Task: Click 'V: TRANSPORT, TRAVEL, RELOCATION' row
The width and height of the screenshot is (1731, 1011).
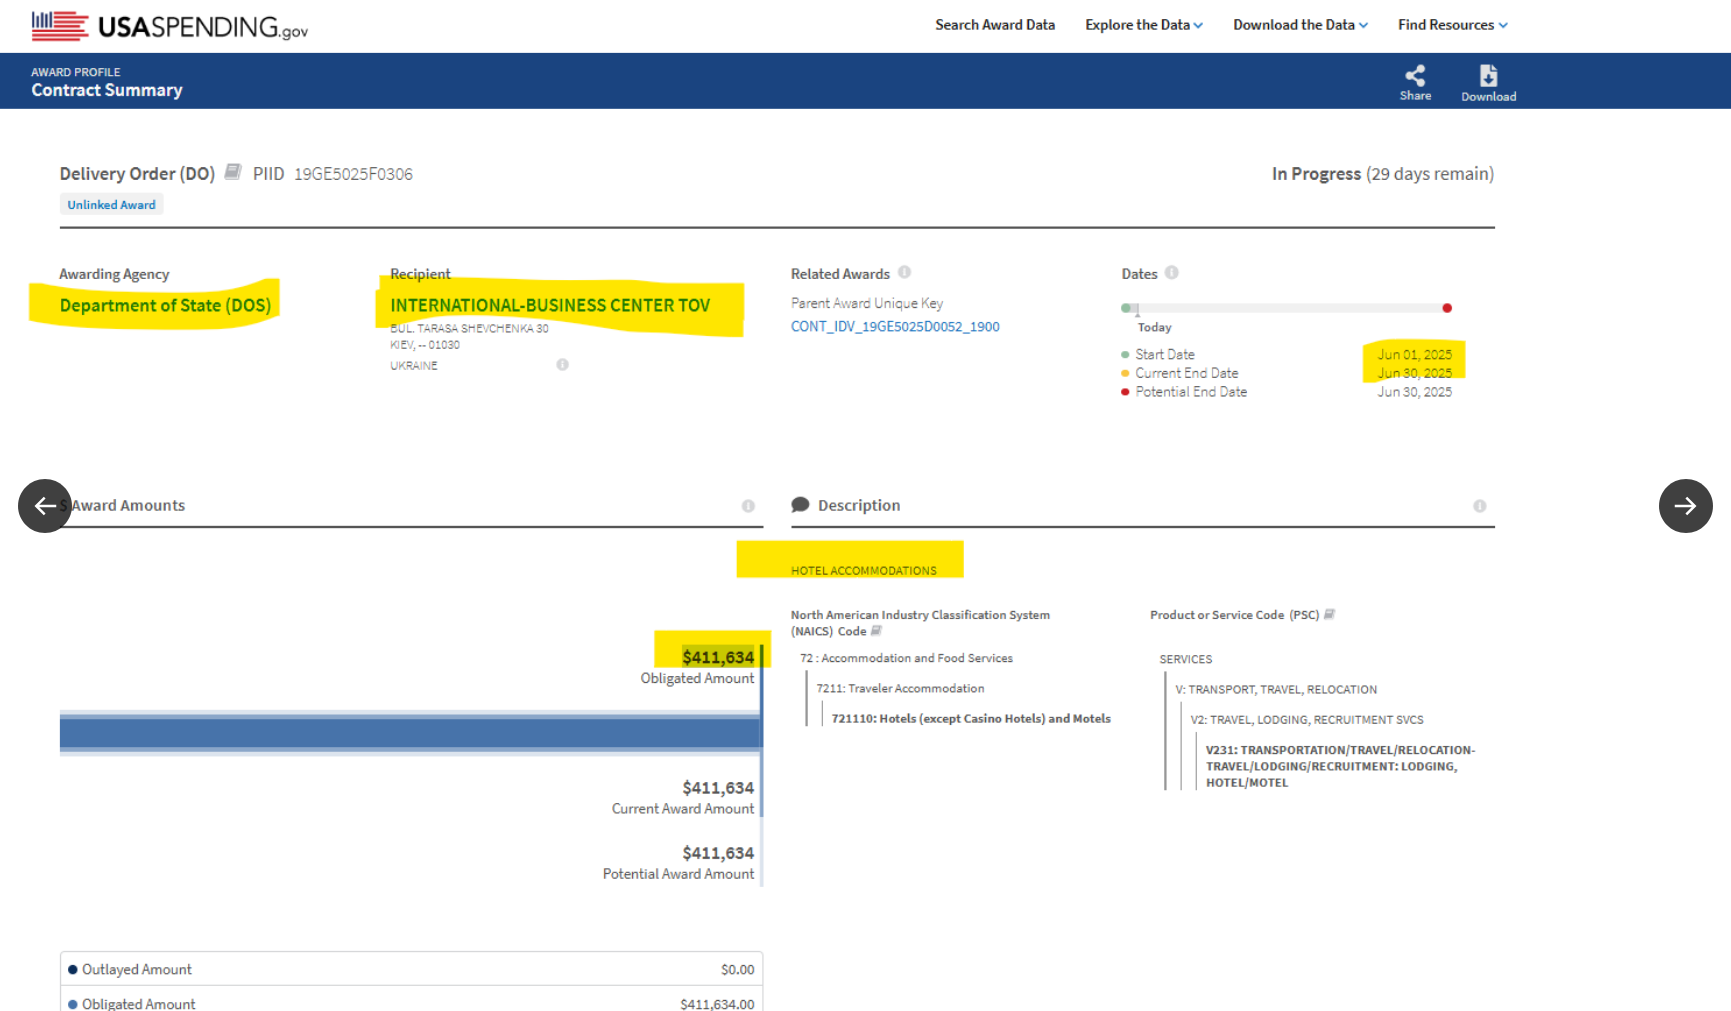Action: point(1276,689)
